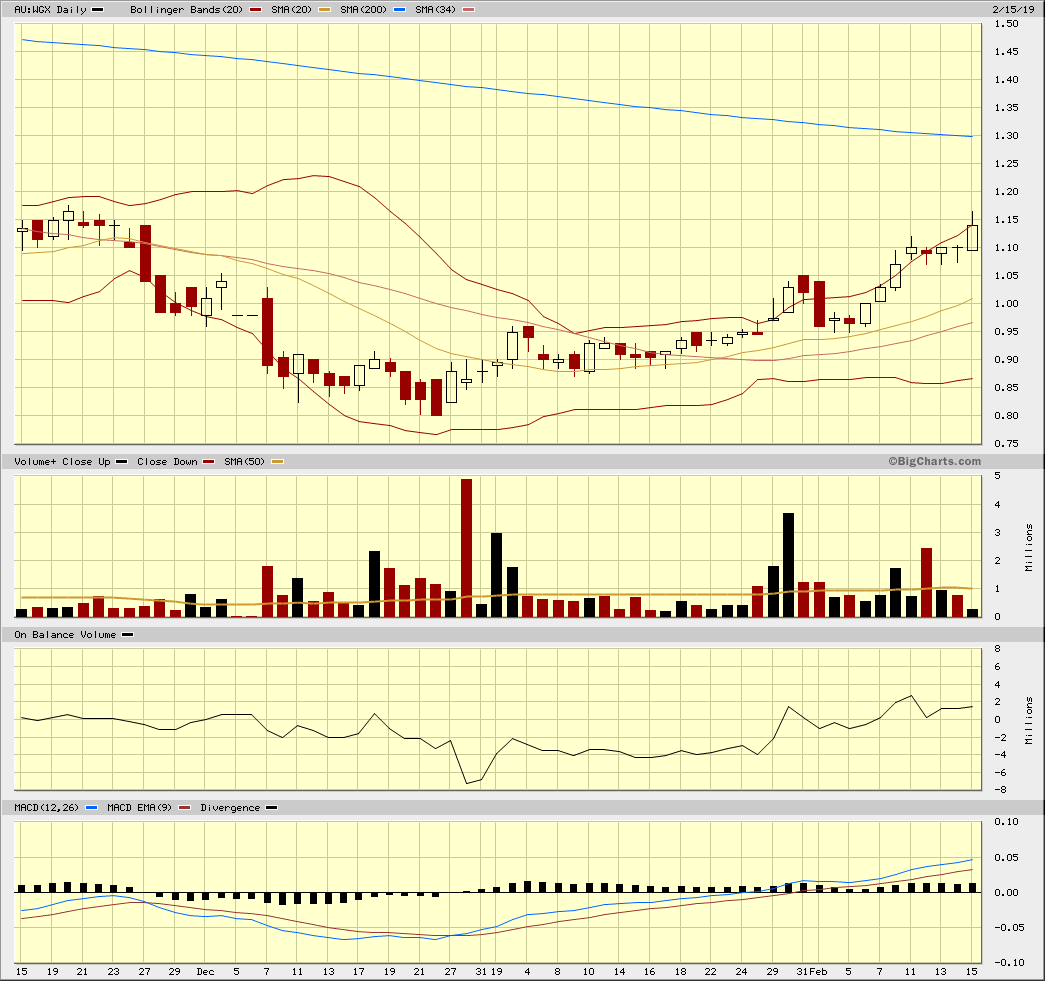Click the 0.05 MACD axis label
This screenshot has width=1045, height=981.
tap(1006, 858)
